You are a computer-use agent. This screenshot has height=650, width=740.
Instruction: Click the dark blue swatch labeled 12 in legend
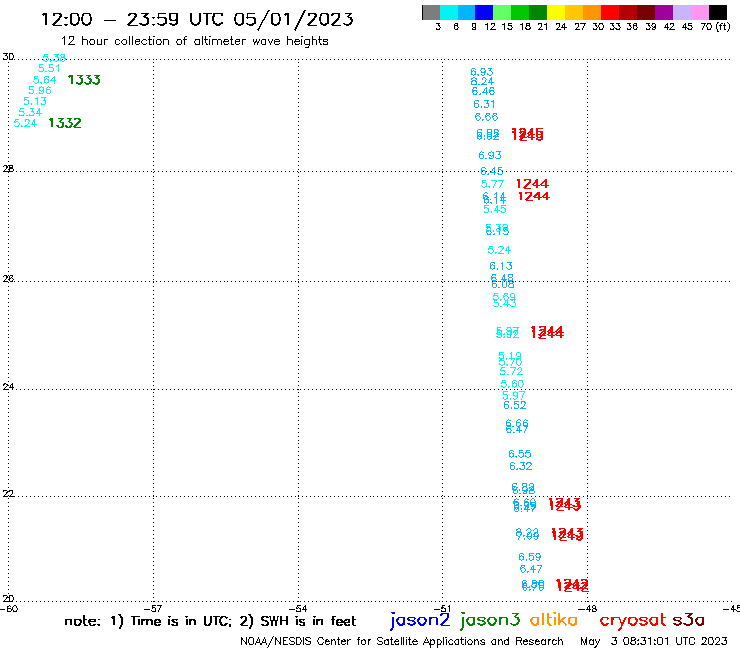pos(484,12)
